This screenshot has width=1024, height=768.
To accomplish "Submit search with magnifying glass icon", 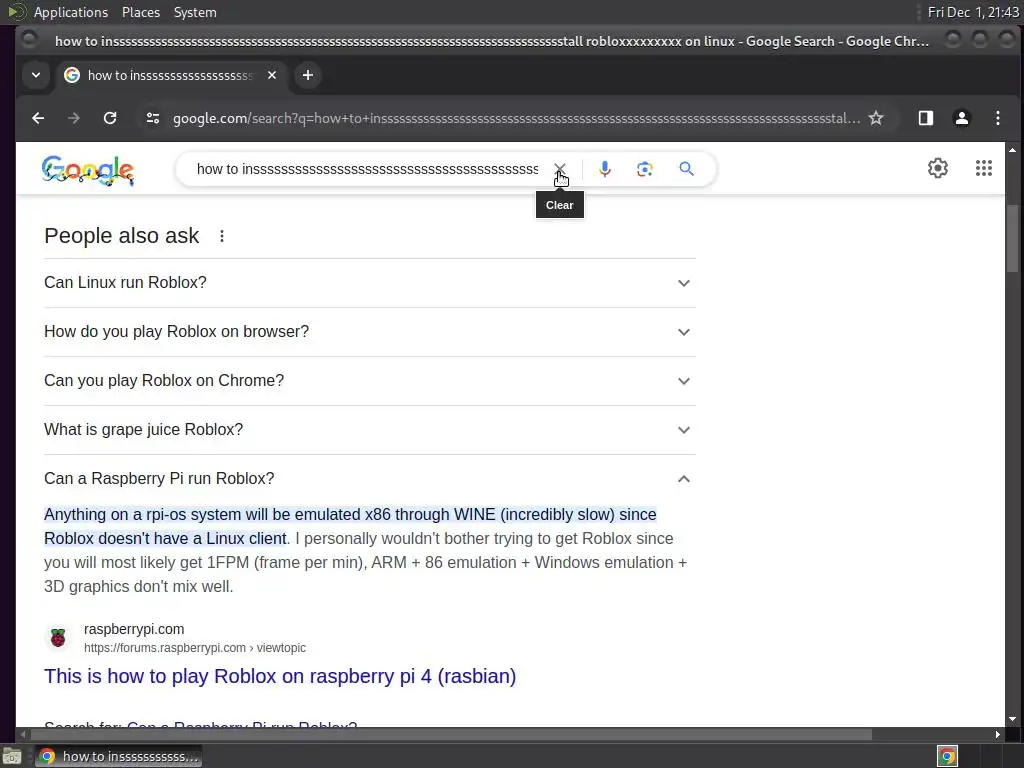I will (686, 169).
